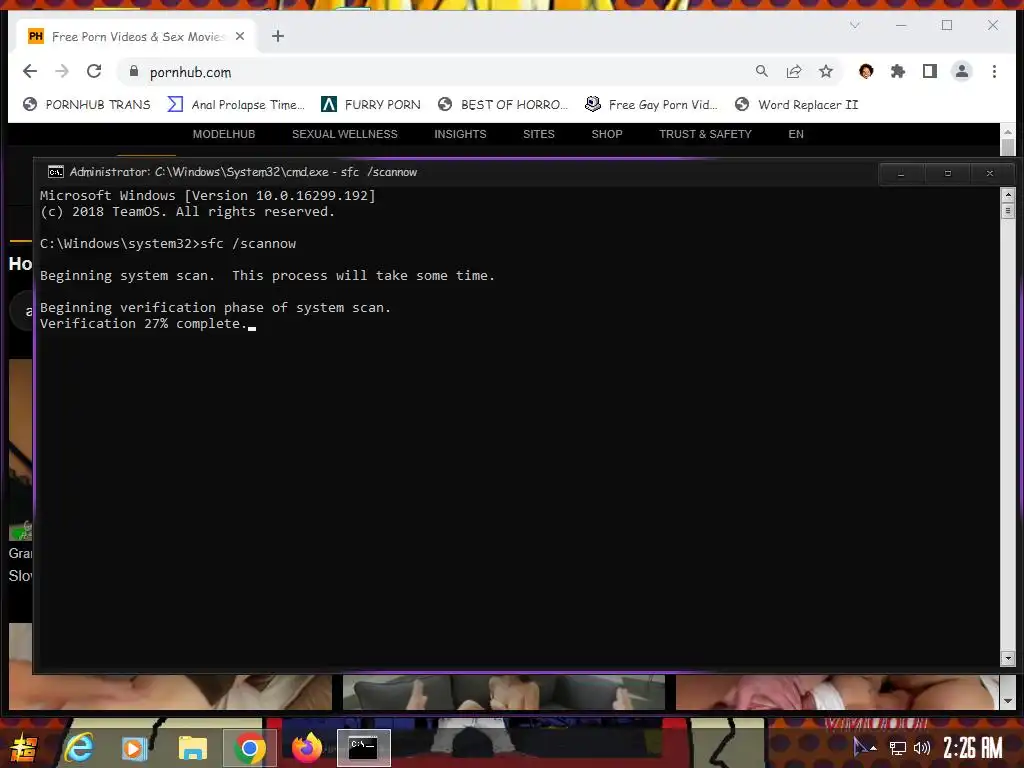Click 'Beginning verification phase of system scan.' text

(x=216, y=308)
